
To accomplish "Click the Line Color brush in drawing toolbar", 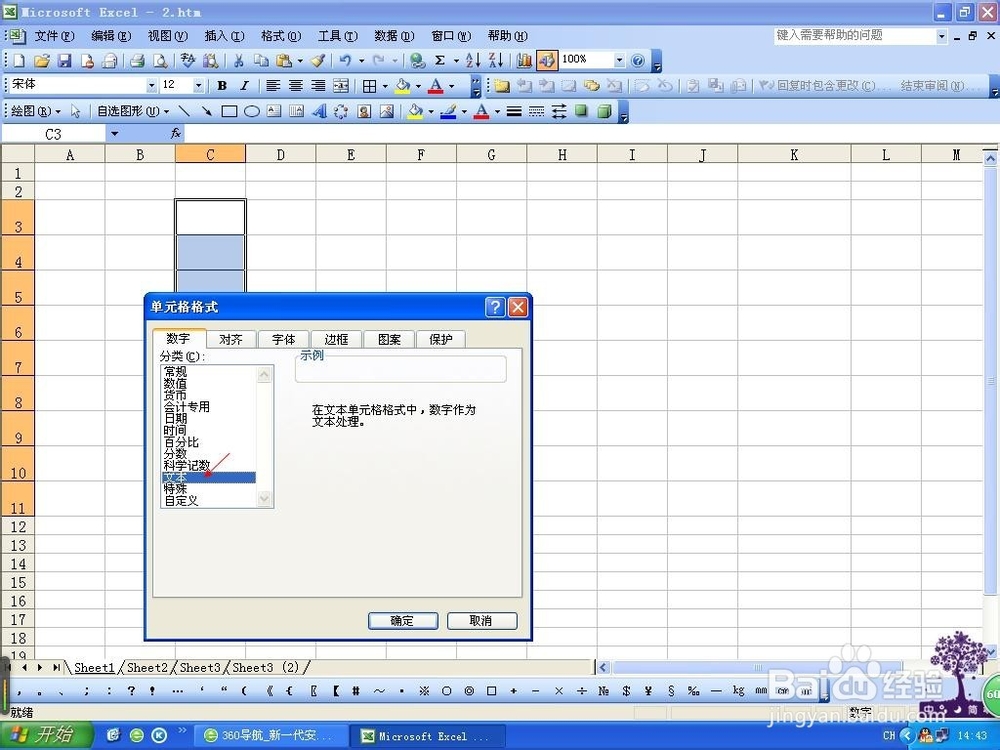I will coord(448,112).
